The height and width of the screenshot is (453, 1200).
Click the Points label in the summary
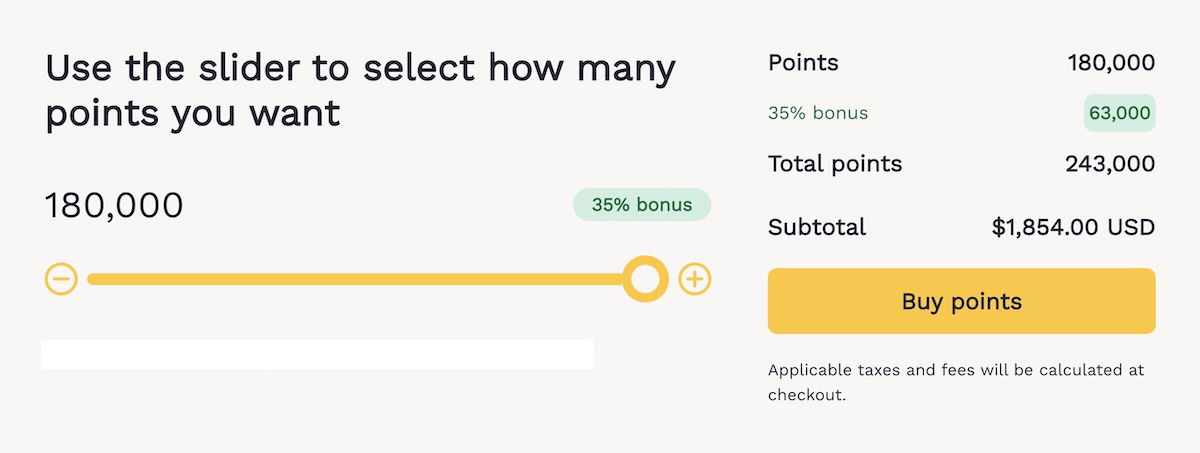click(803, 63)
